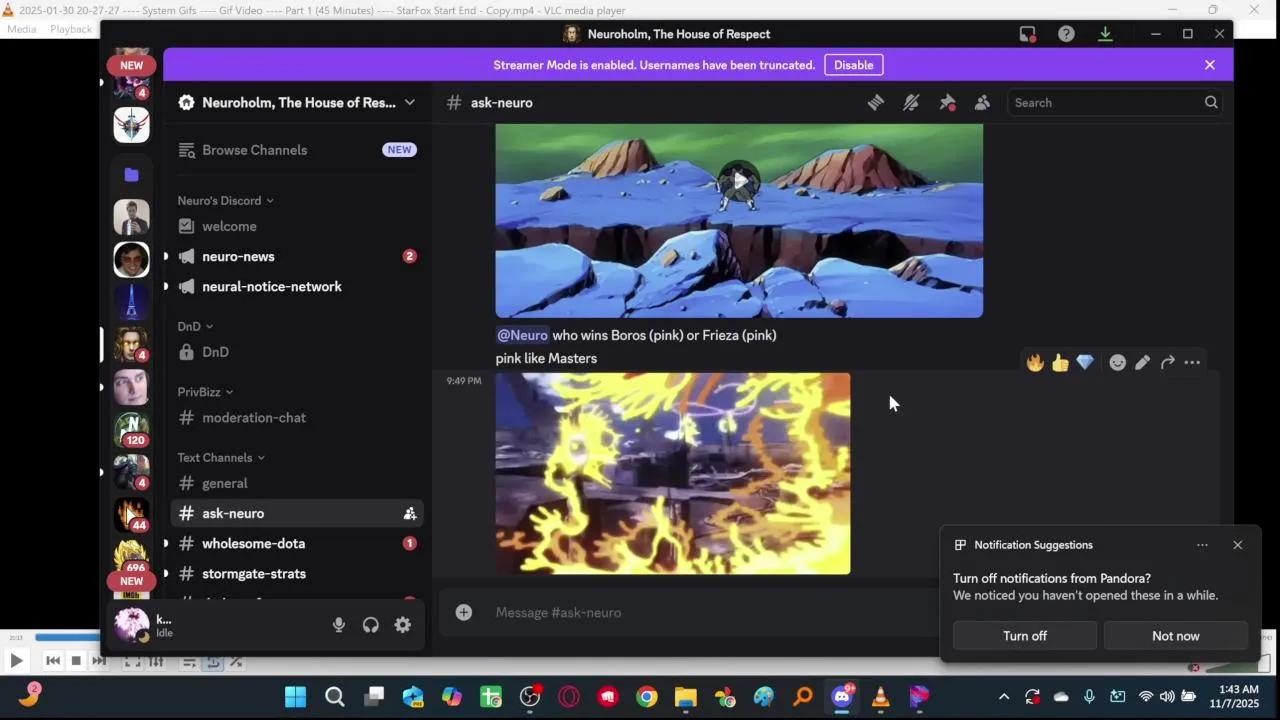Click the VLC seek progress bar

point(66,637)
